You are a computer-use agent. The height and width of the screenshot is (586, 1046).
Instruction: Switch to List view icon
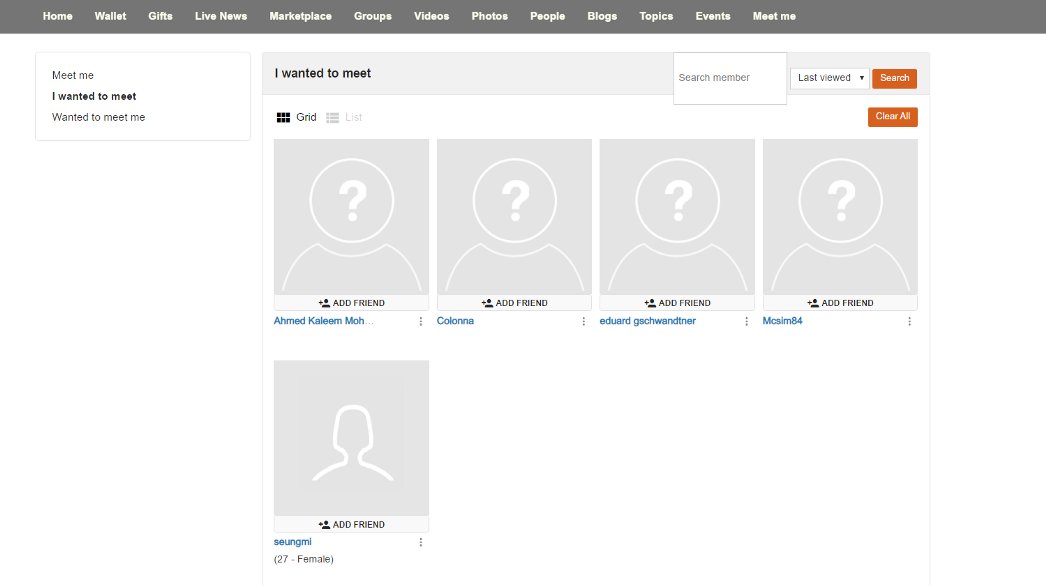[x=332, y=117]
